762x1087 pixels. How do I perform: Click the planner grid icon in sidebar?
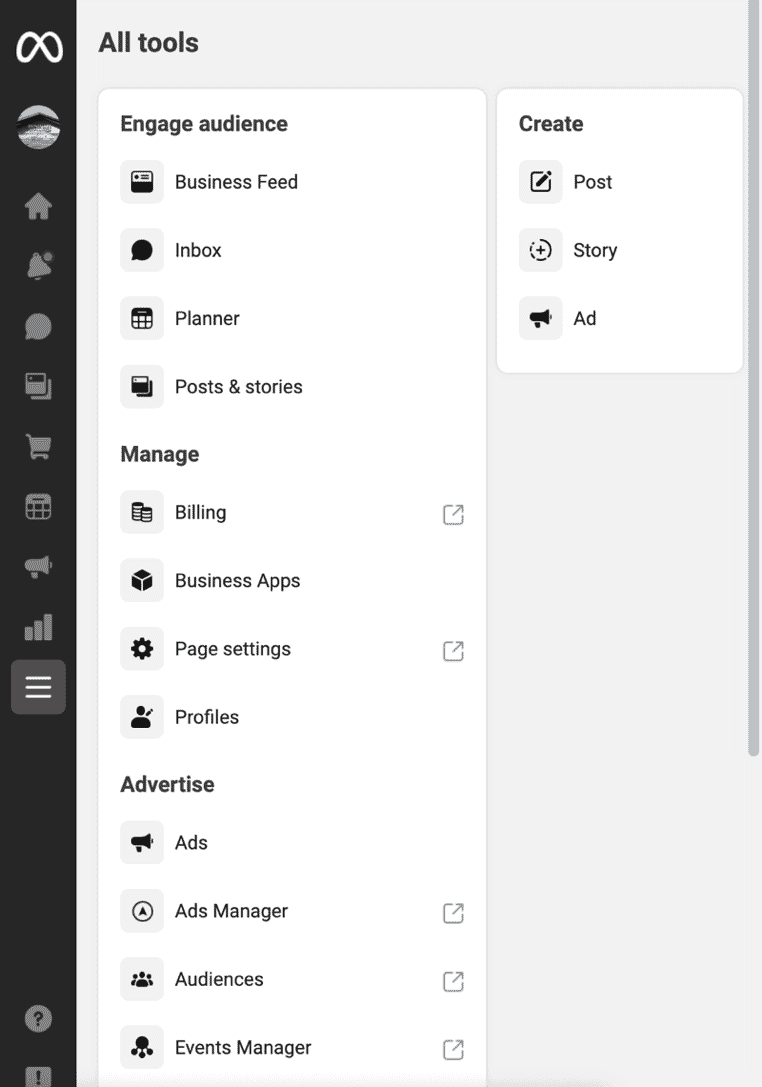pos(38,507)
